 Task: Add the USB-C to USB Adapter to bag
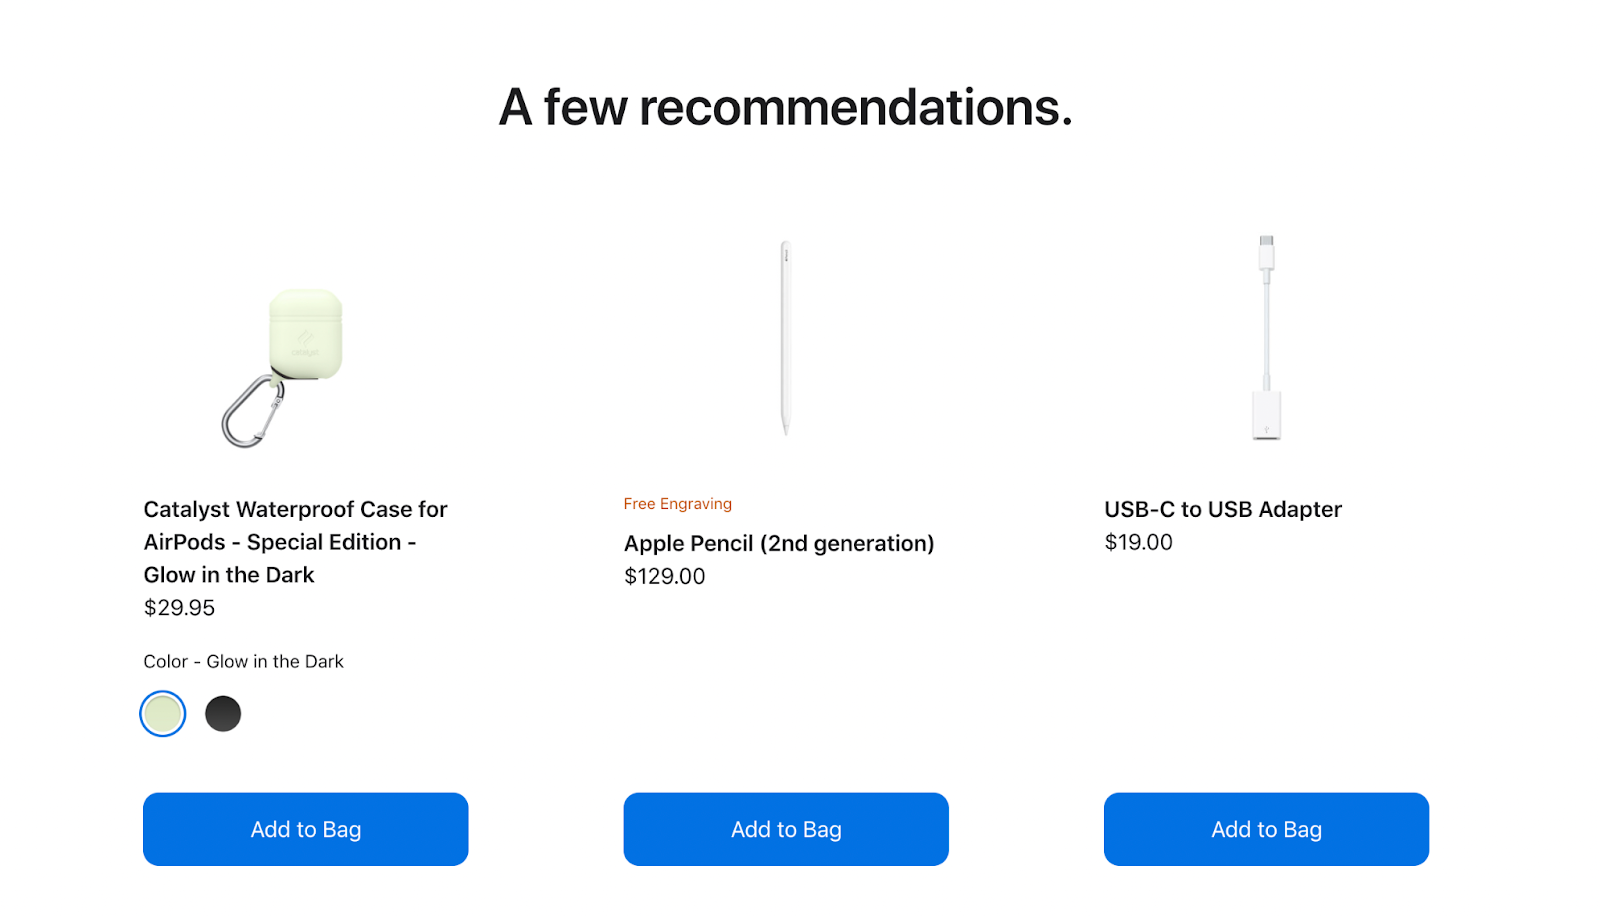click(1266, 829)
